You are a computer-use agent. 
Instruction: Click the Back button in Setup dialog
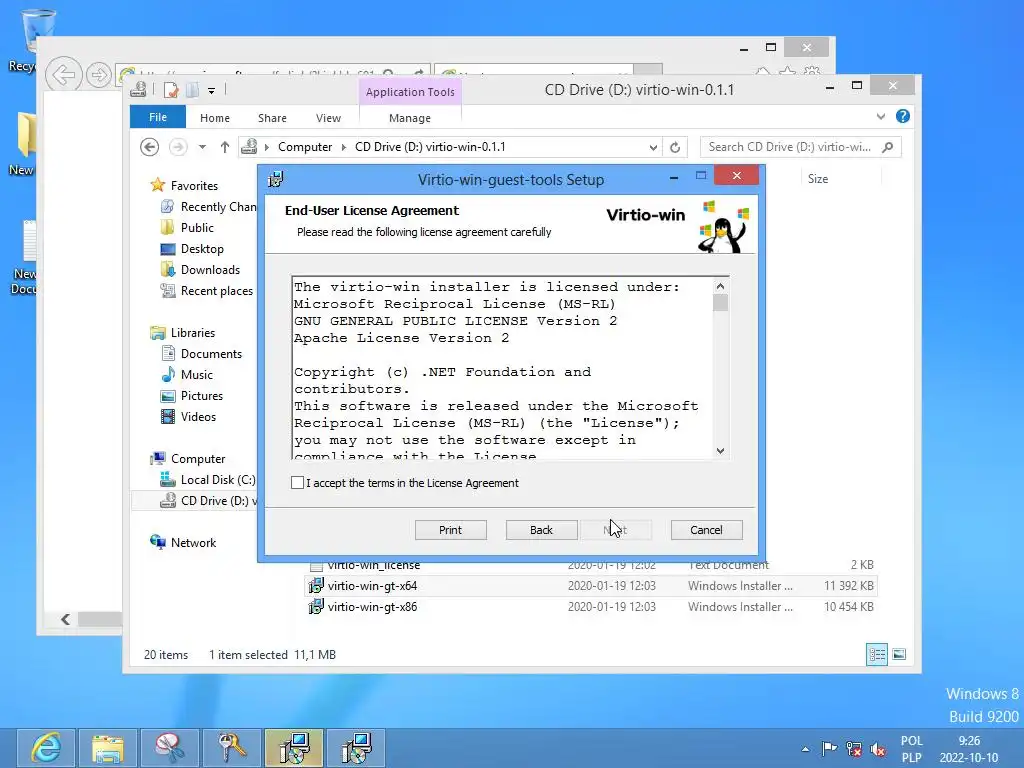(x=541, y=530)
